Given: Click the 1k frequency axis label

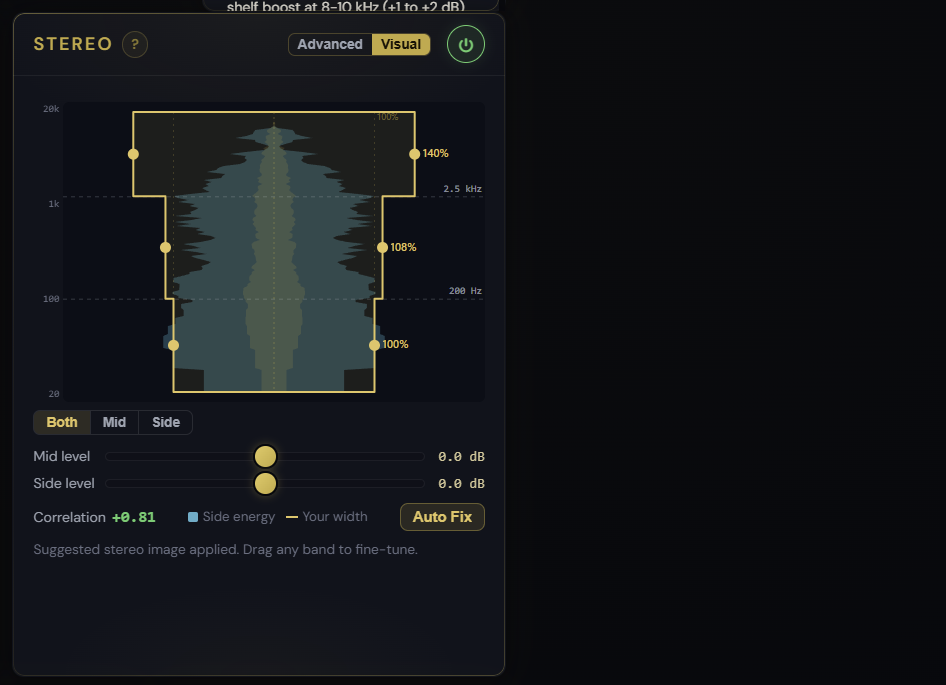Looking at the screenshot, I should coord(54,204).
